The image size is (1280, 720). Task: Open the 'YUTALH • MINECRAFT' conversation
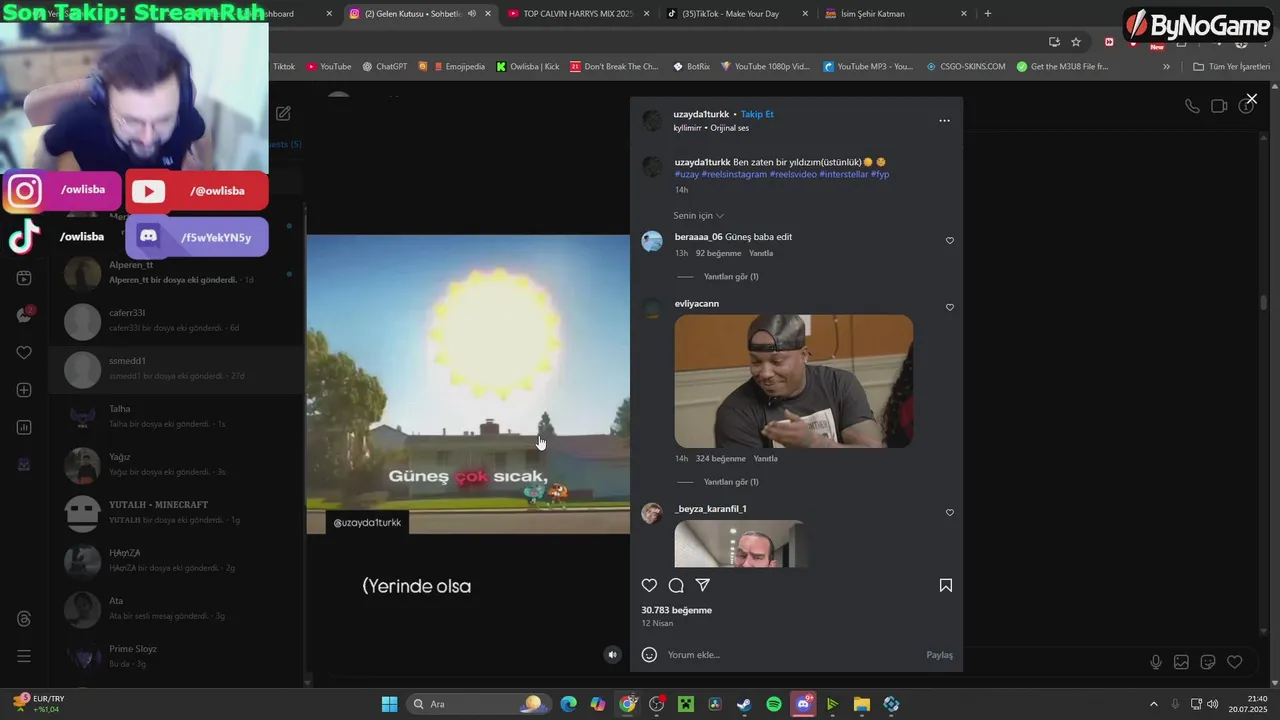175,513
